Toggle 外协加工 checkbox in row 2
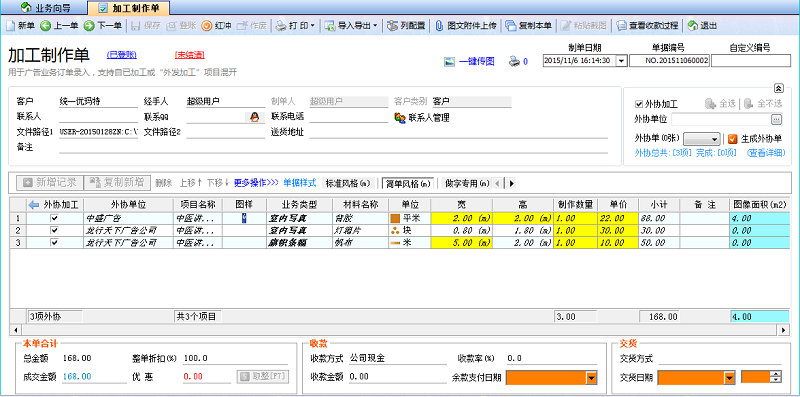The width and height of the screenshot is (800, 397). [55, 230]
